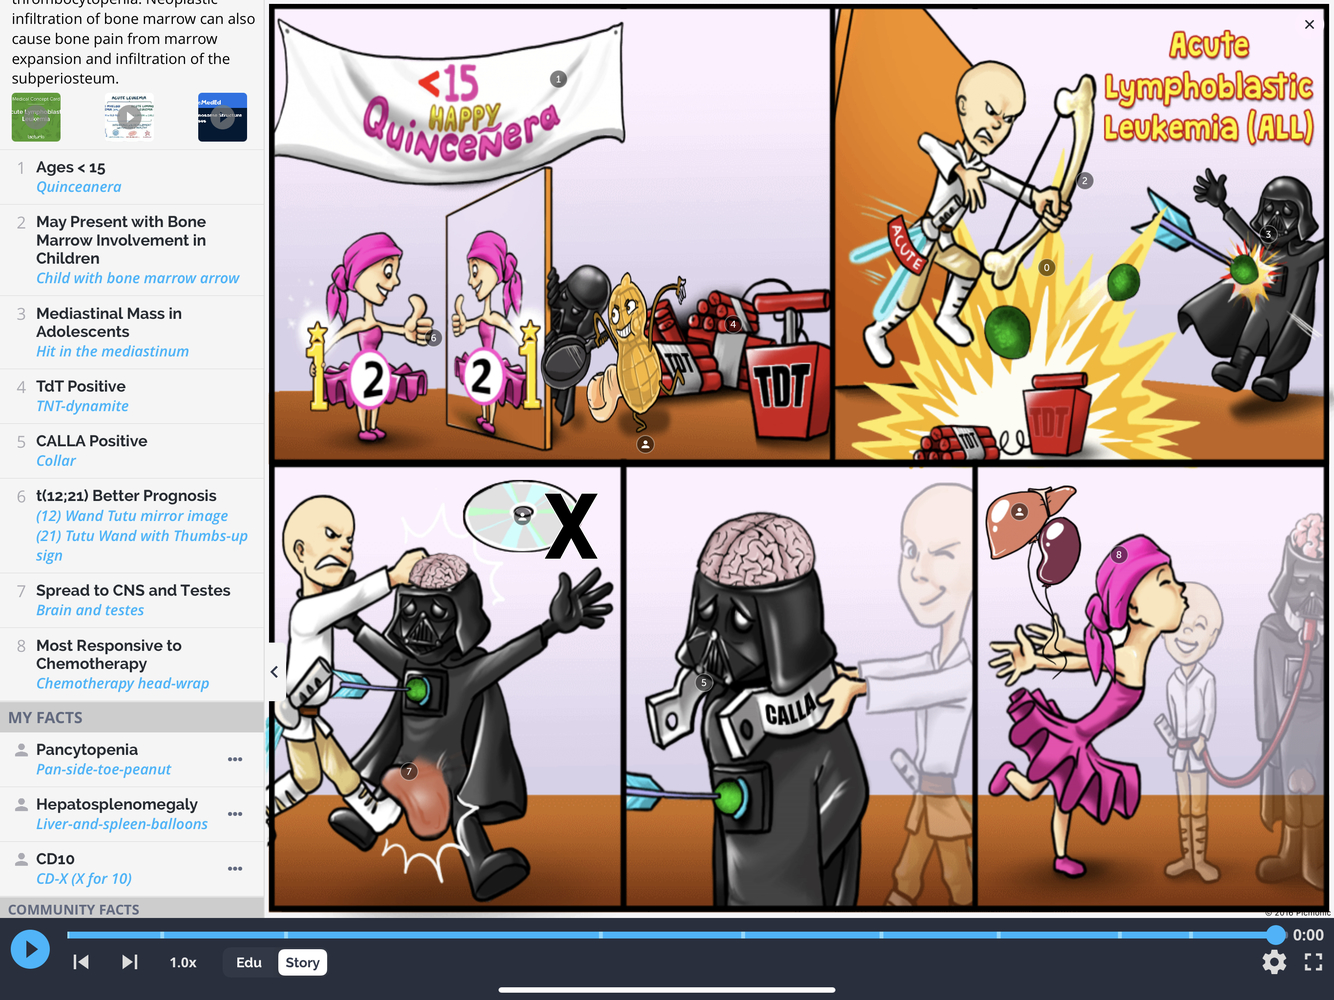The image size is (1334, 1000).
Task: Click the Liver-and-spleen-balloons mnemonic text
Action: [x=122, y=824]
